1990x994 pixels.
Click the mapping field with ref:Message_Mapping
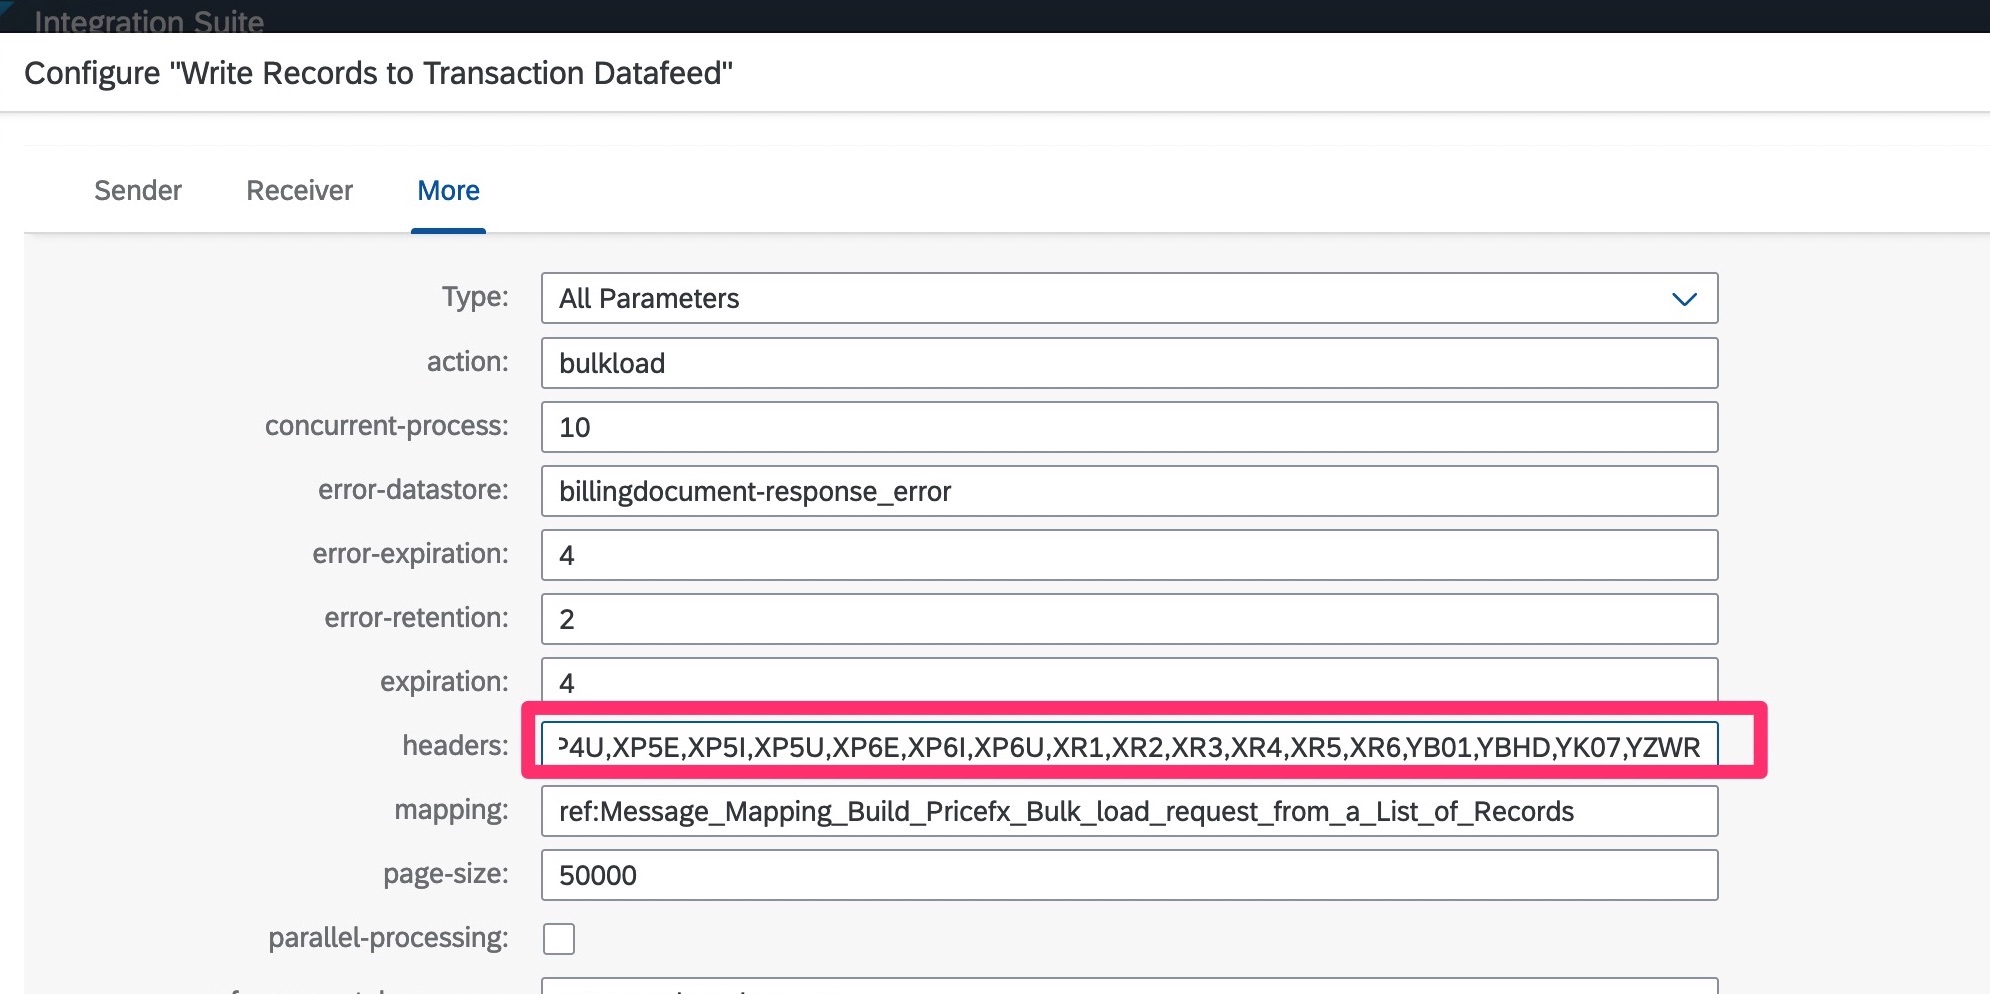tap(1128, 811)
